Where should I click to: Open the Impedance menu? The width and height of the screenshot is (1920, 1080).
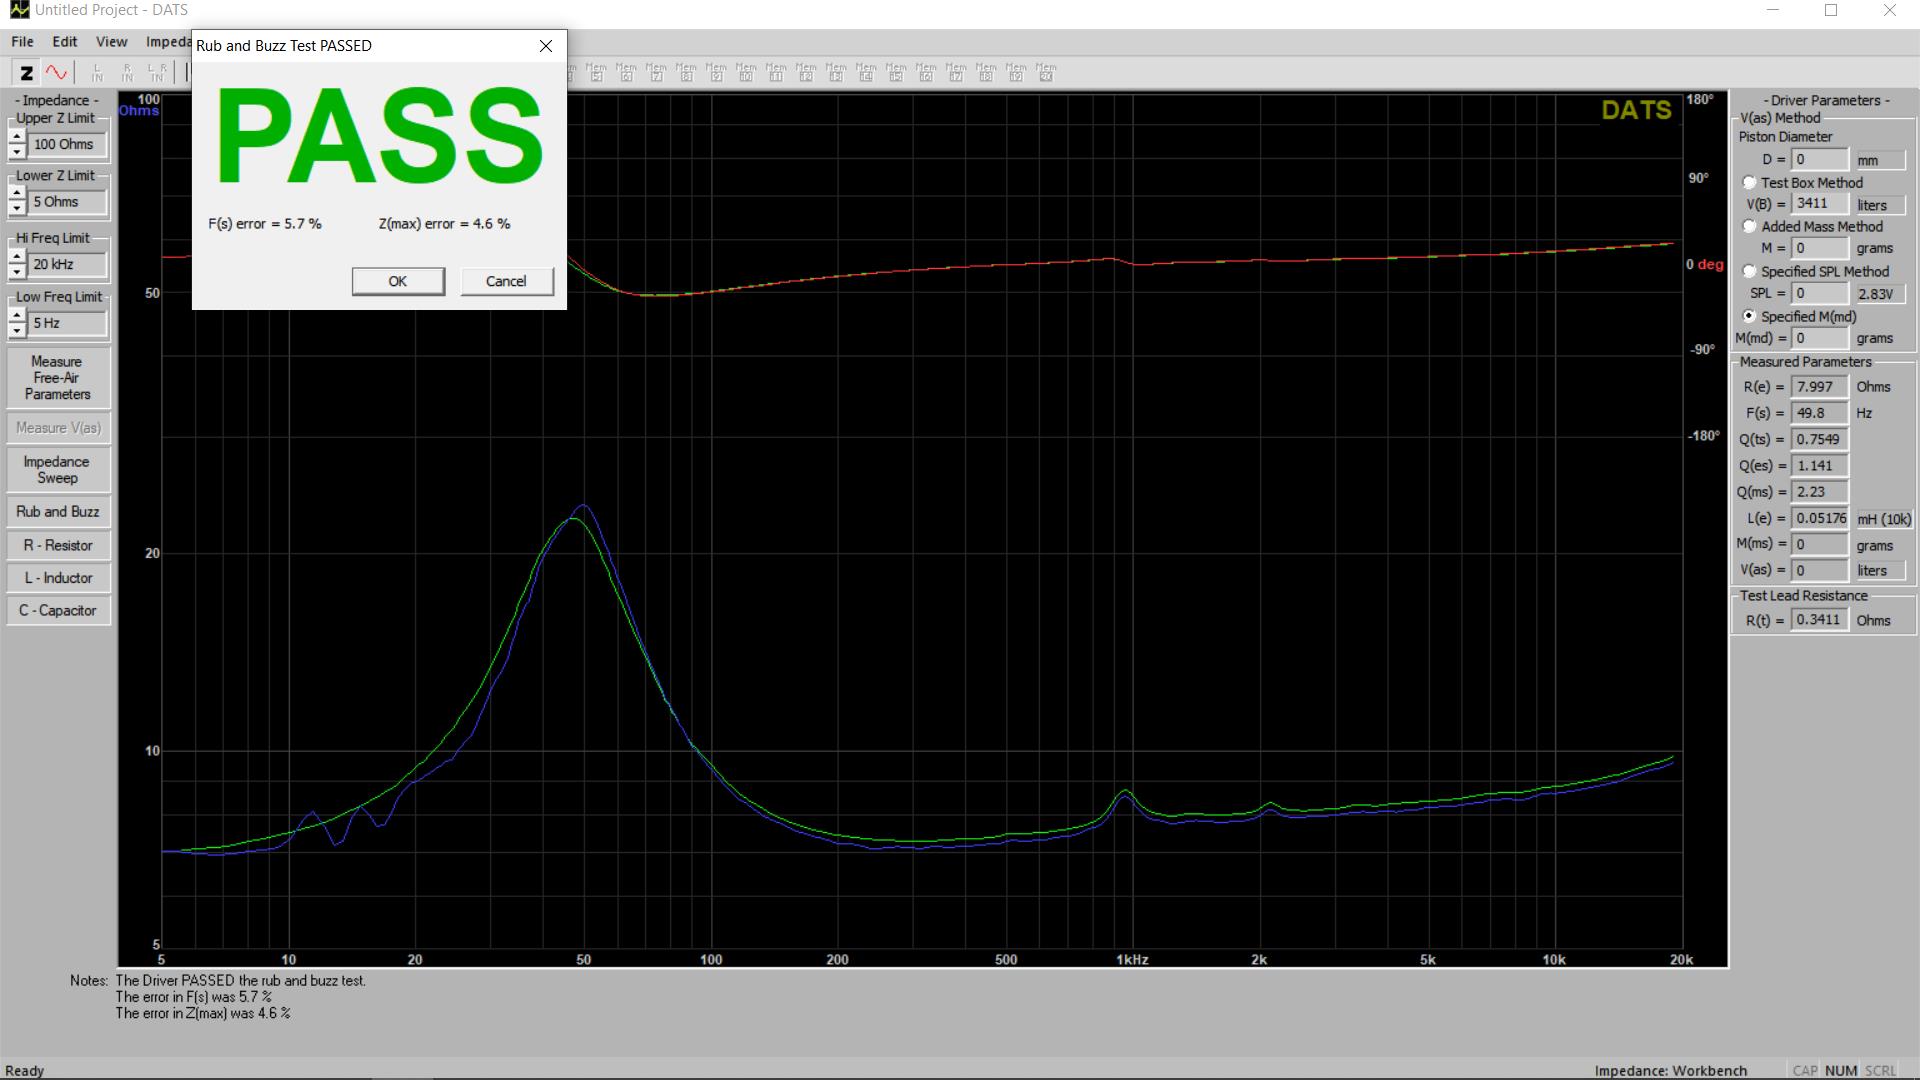pos(168,41)
